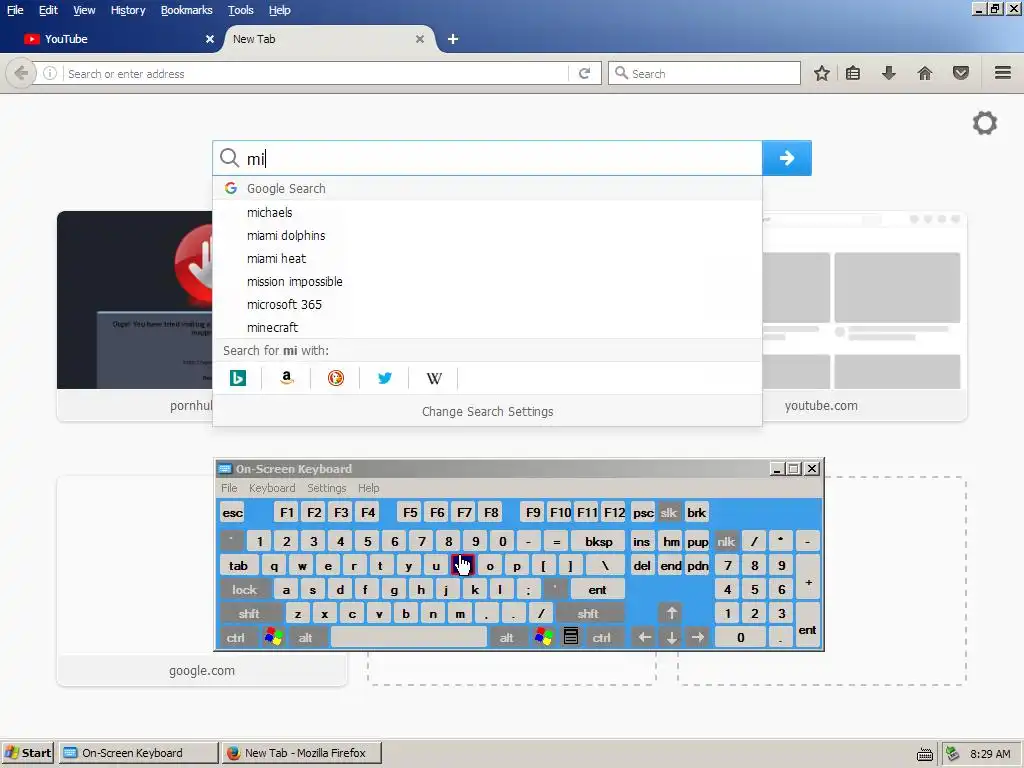The width and height of the screenshot is (1024, 768).
Task: Open a new tab with plus button
Action: click(x=453, y=39)
